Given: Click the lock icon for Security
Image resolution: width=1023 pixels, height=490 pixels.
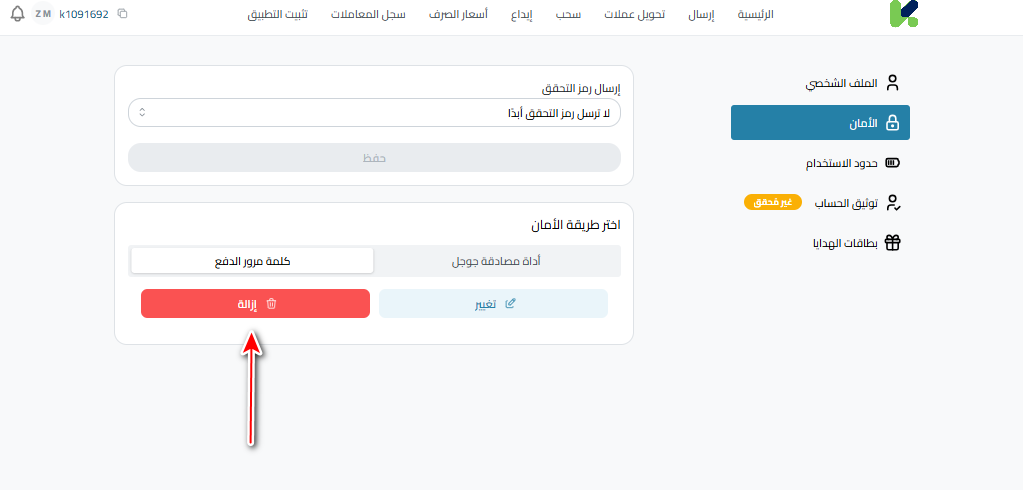Looking at the screenshot, I should [x=893, y=123].
